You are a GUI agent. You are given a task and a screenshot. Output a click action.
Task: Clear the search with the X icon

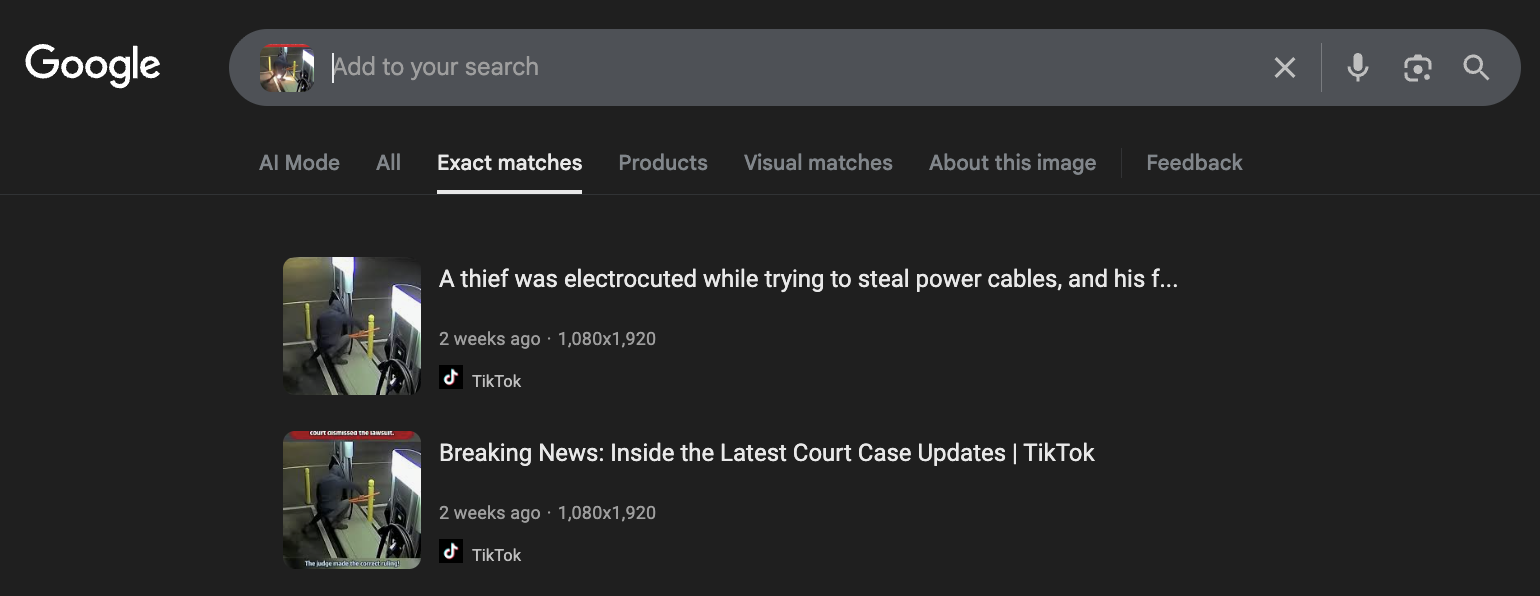1284,68
